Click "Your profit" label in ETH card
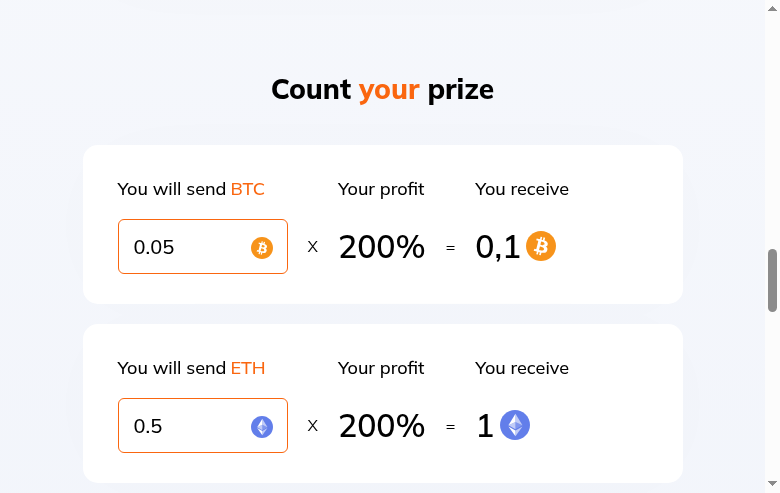Screen dimensions: 780x493 pos(381,368)
